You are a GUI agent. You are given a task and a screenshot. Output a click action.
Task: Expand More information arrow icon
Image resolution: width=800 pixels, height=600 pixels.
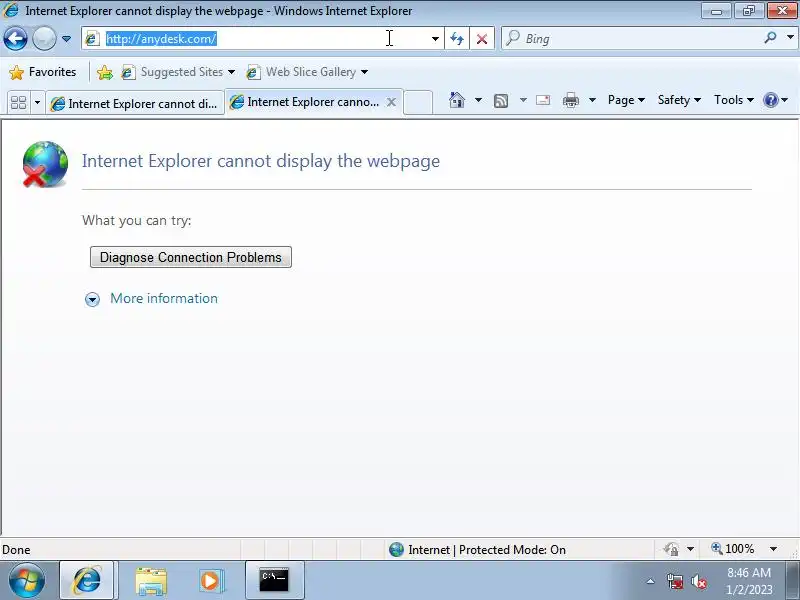[92, 299]
